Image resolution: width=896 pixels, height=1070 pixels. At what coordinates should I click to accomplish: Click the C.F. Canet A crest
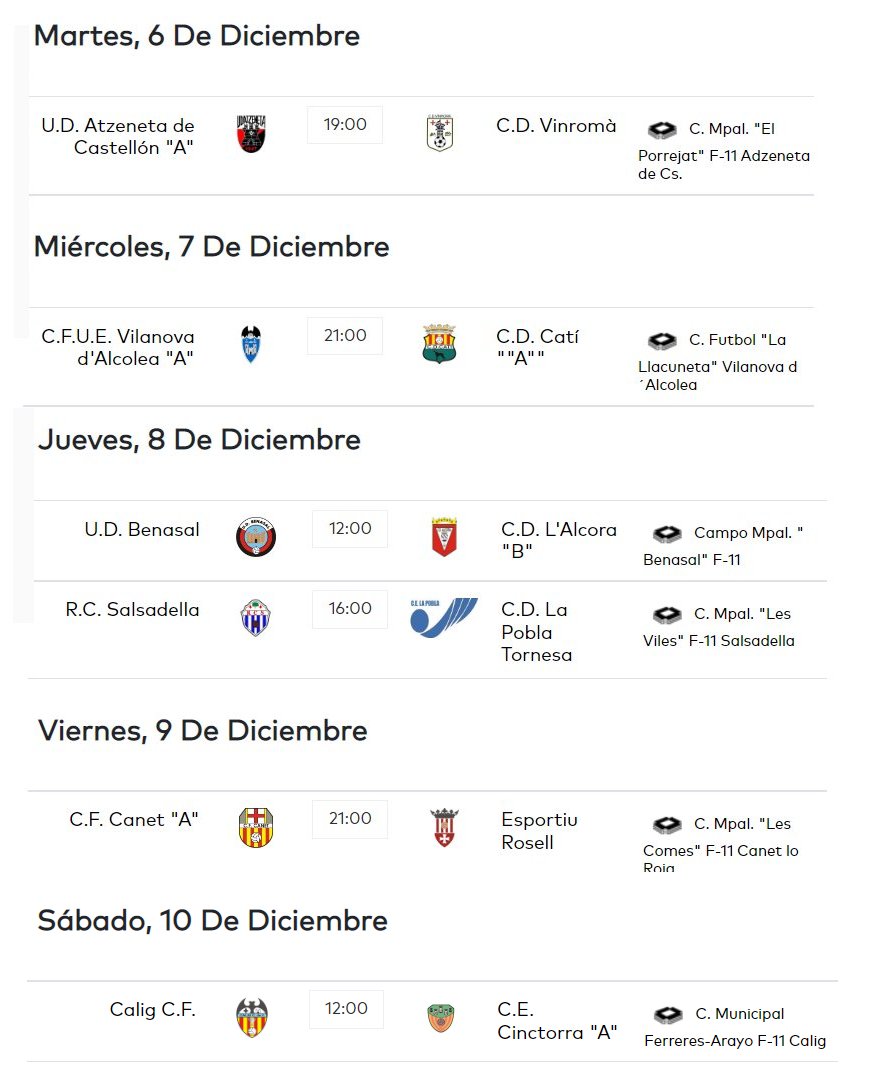point(256,828)
